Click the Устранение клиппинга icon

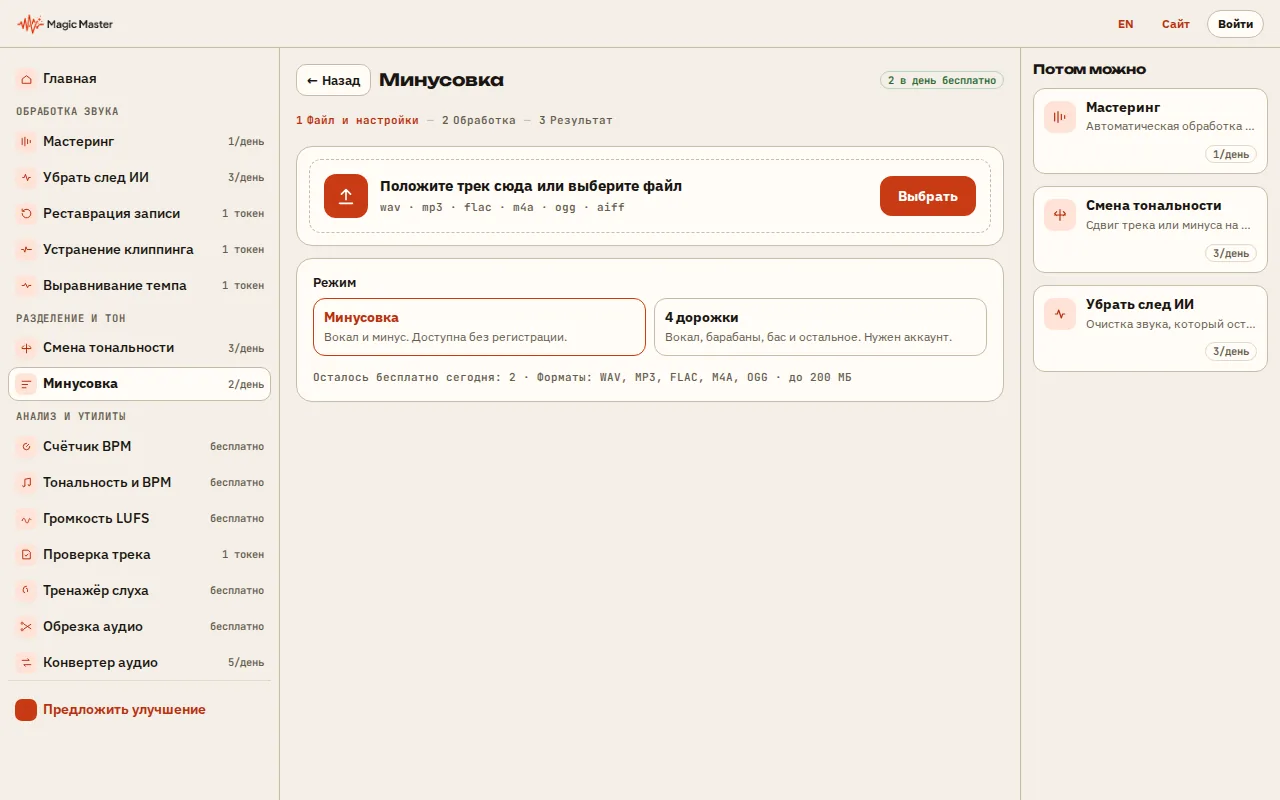point(26,250)
